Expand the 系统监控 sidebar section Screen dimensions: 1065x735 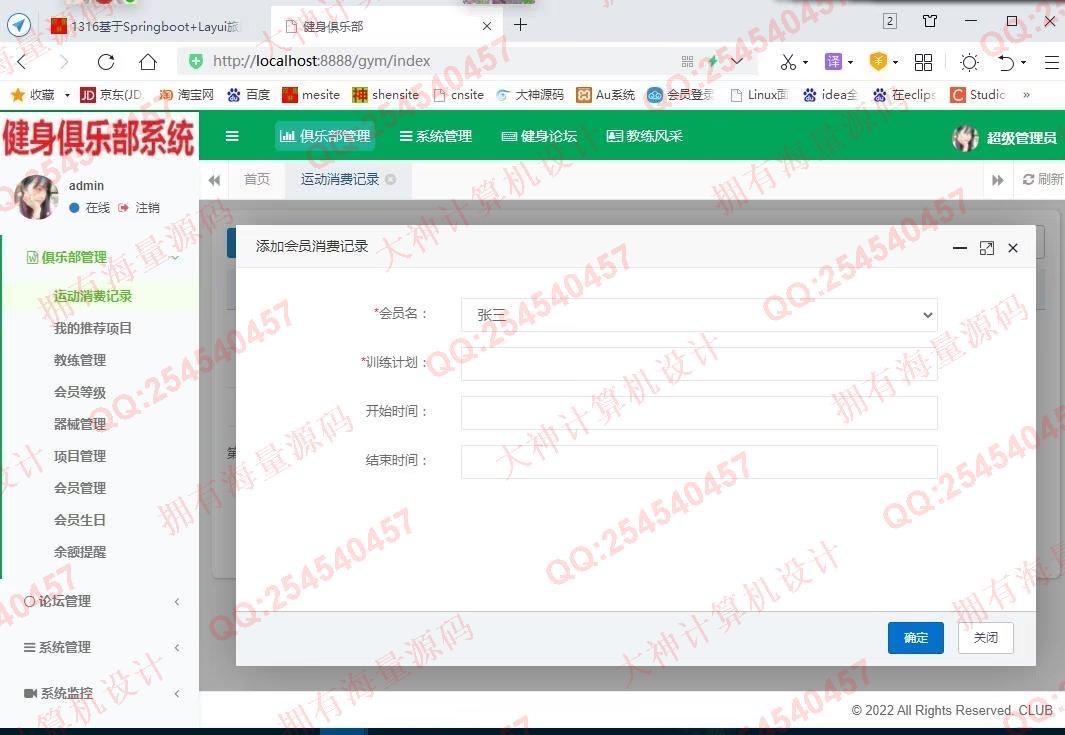tap(99, 694)
